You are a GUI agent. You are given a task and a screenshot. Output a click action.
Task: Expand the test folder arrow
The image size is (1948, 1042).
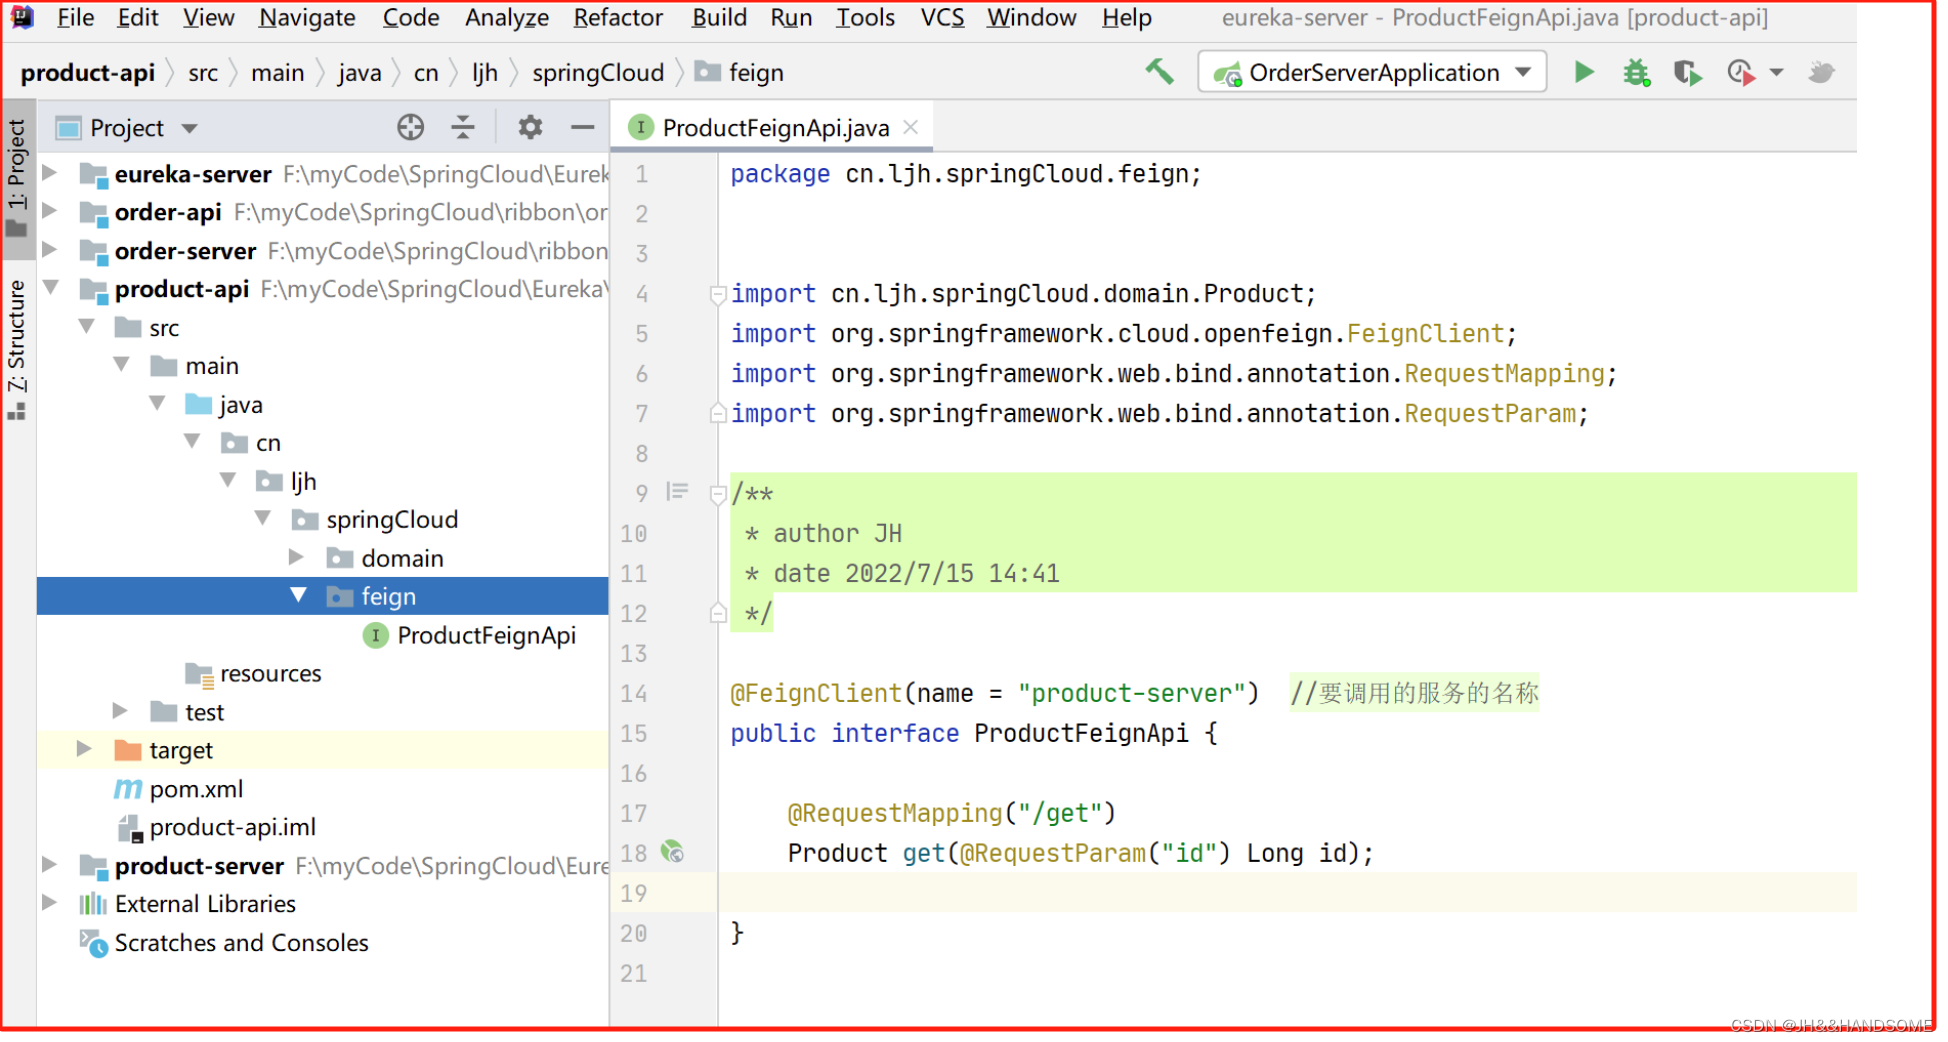(x=121, y=712)
